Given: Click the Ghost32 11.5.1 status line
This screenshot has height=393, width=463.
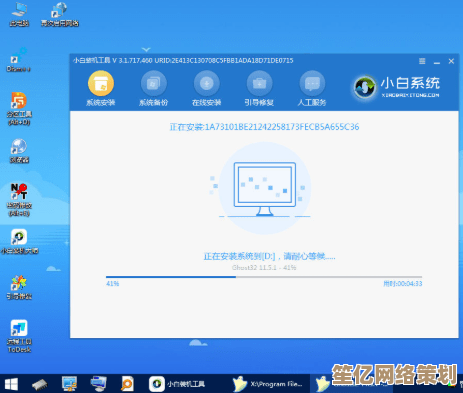Looking at the screenshot, I should tap(264, 267).
